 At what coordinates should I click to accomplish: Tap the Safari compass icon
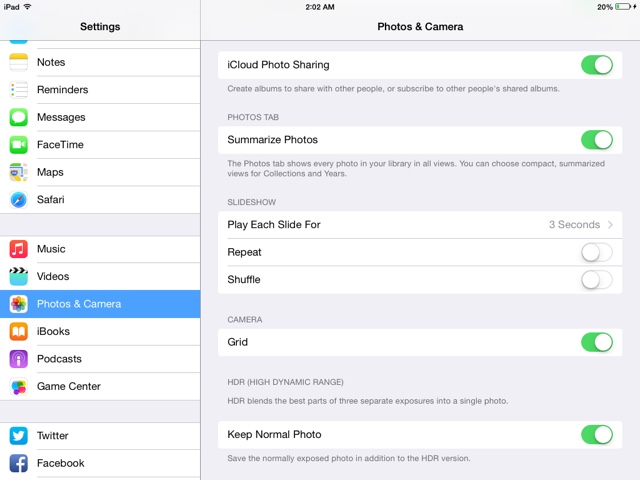18,200
